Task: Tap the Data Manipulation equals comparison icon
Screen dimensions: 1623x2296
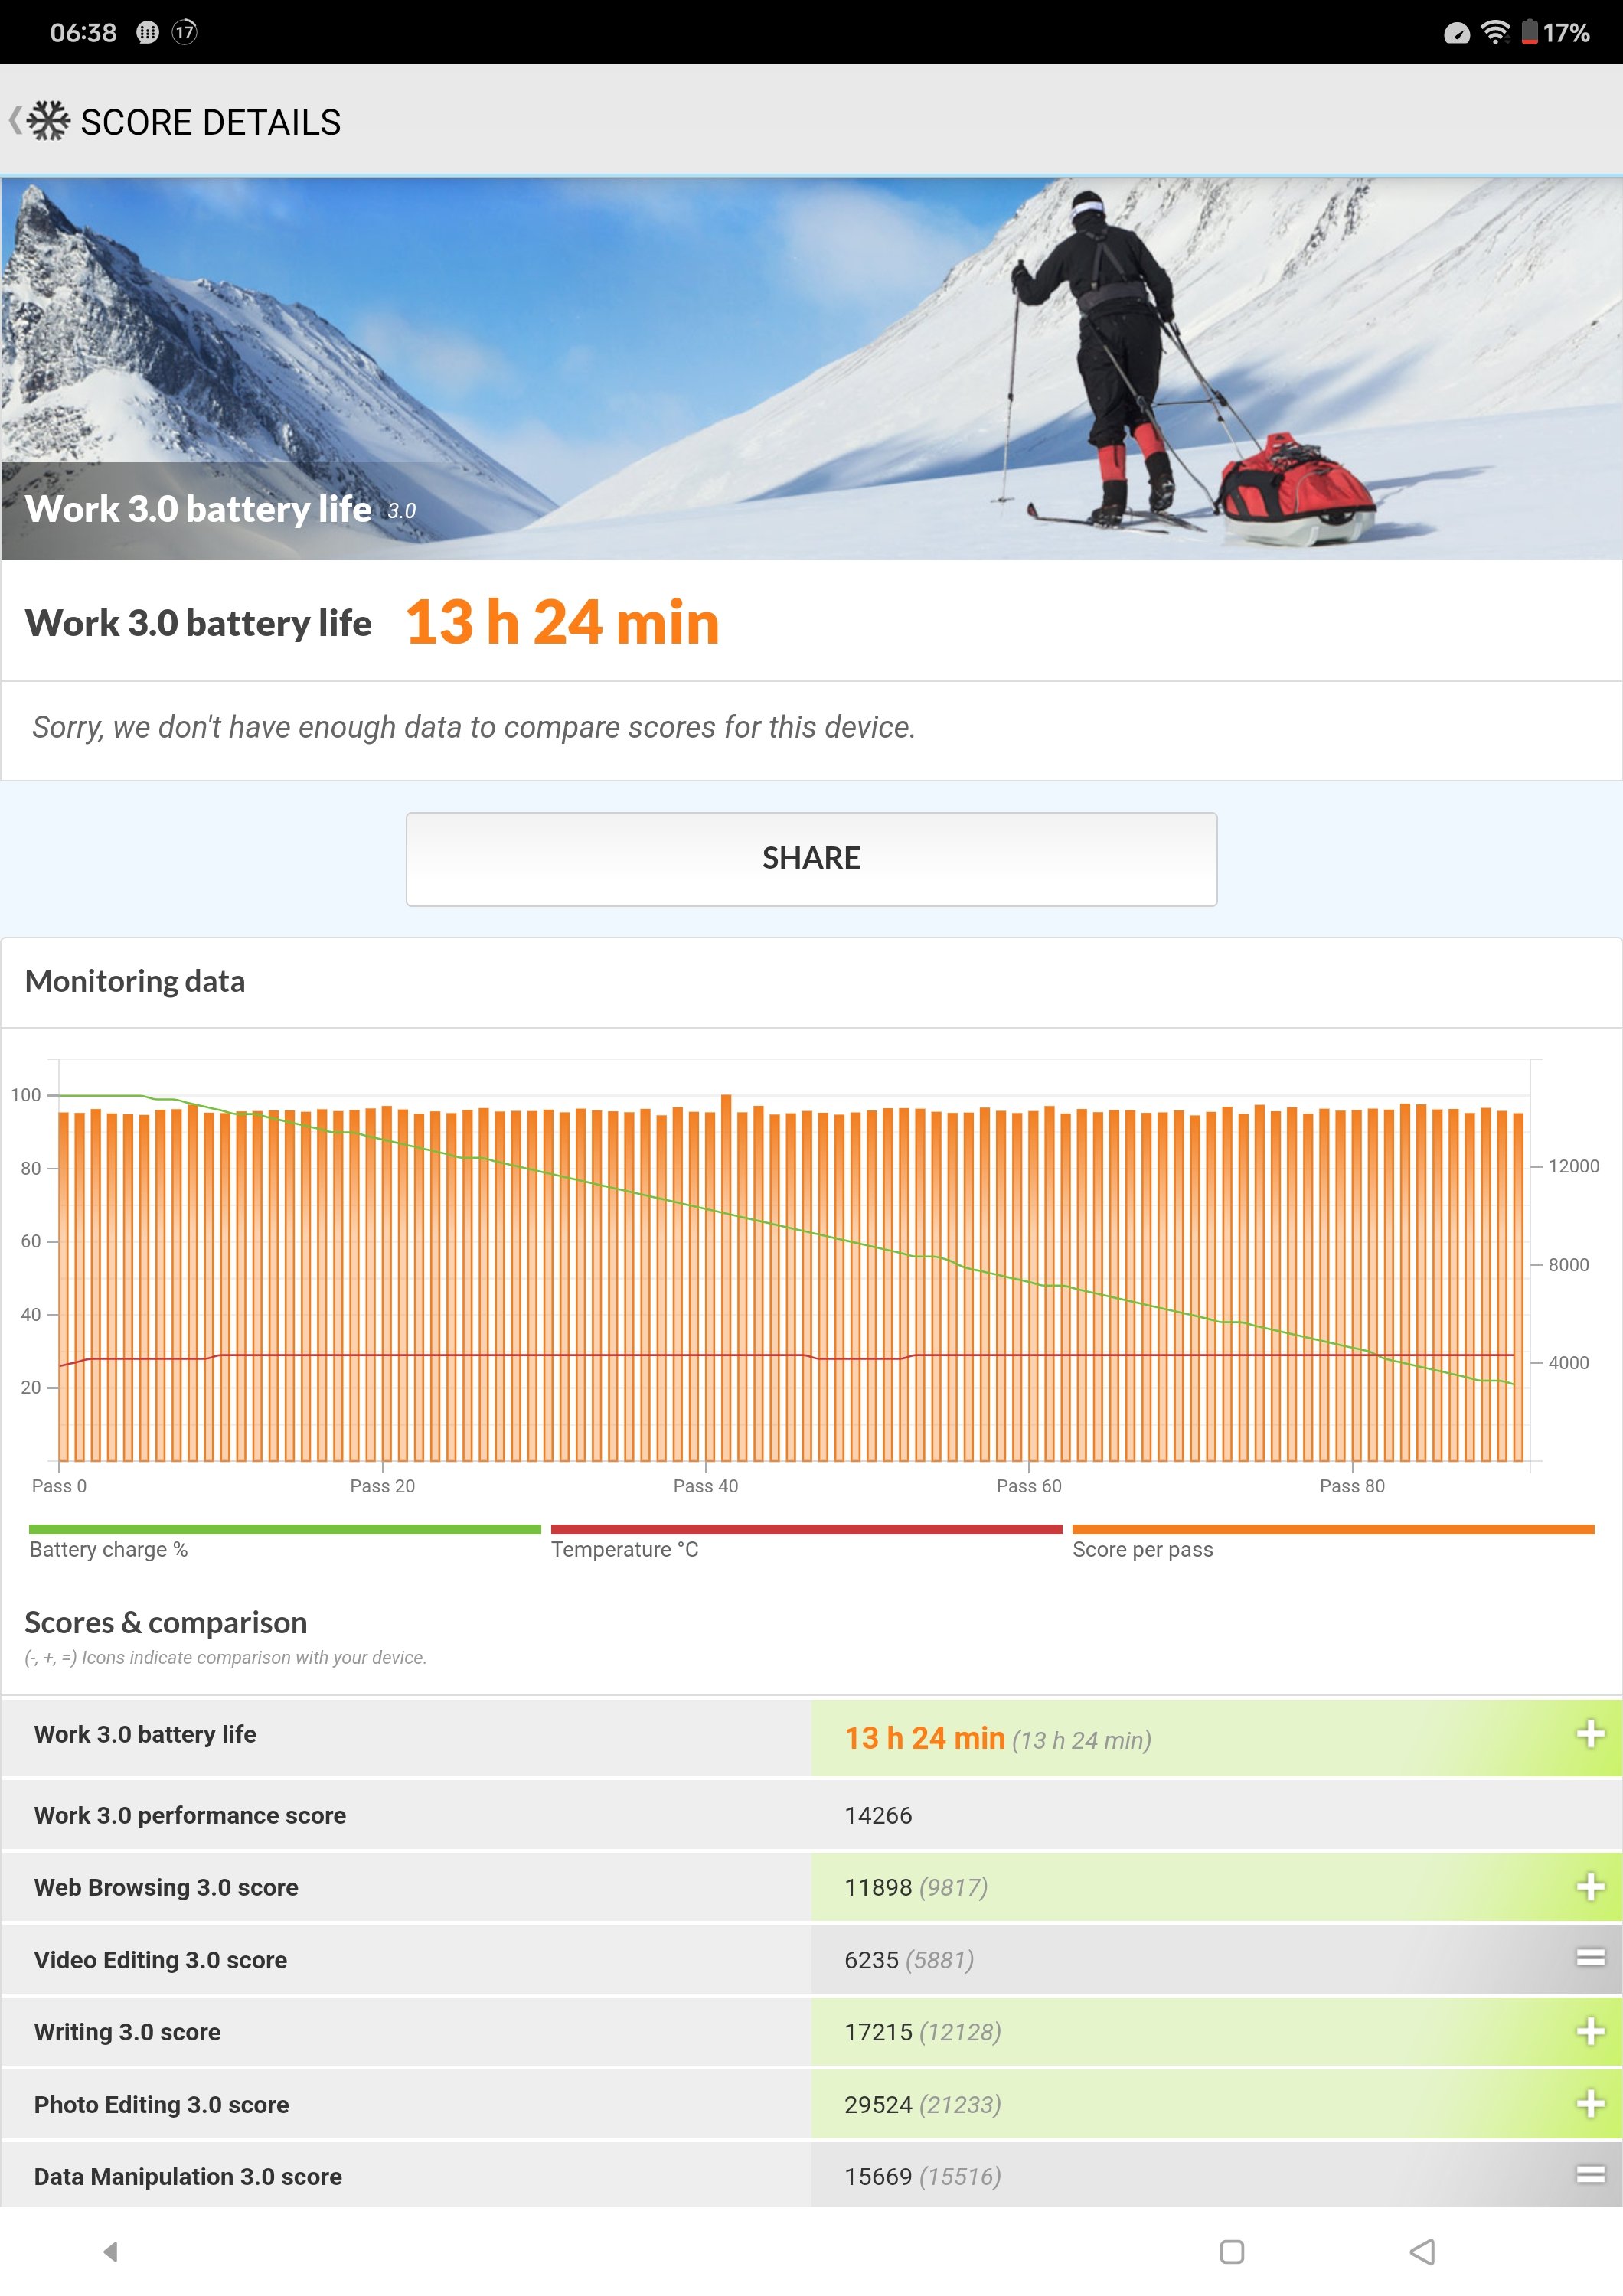Action: [1589, 2174]
